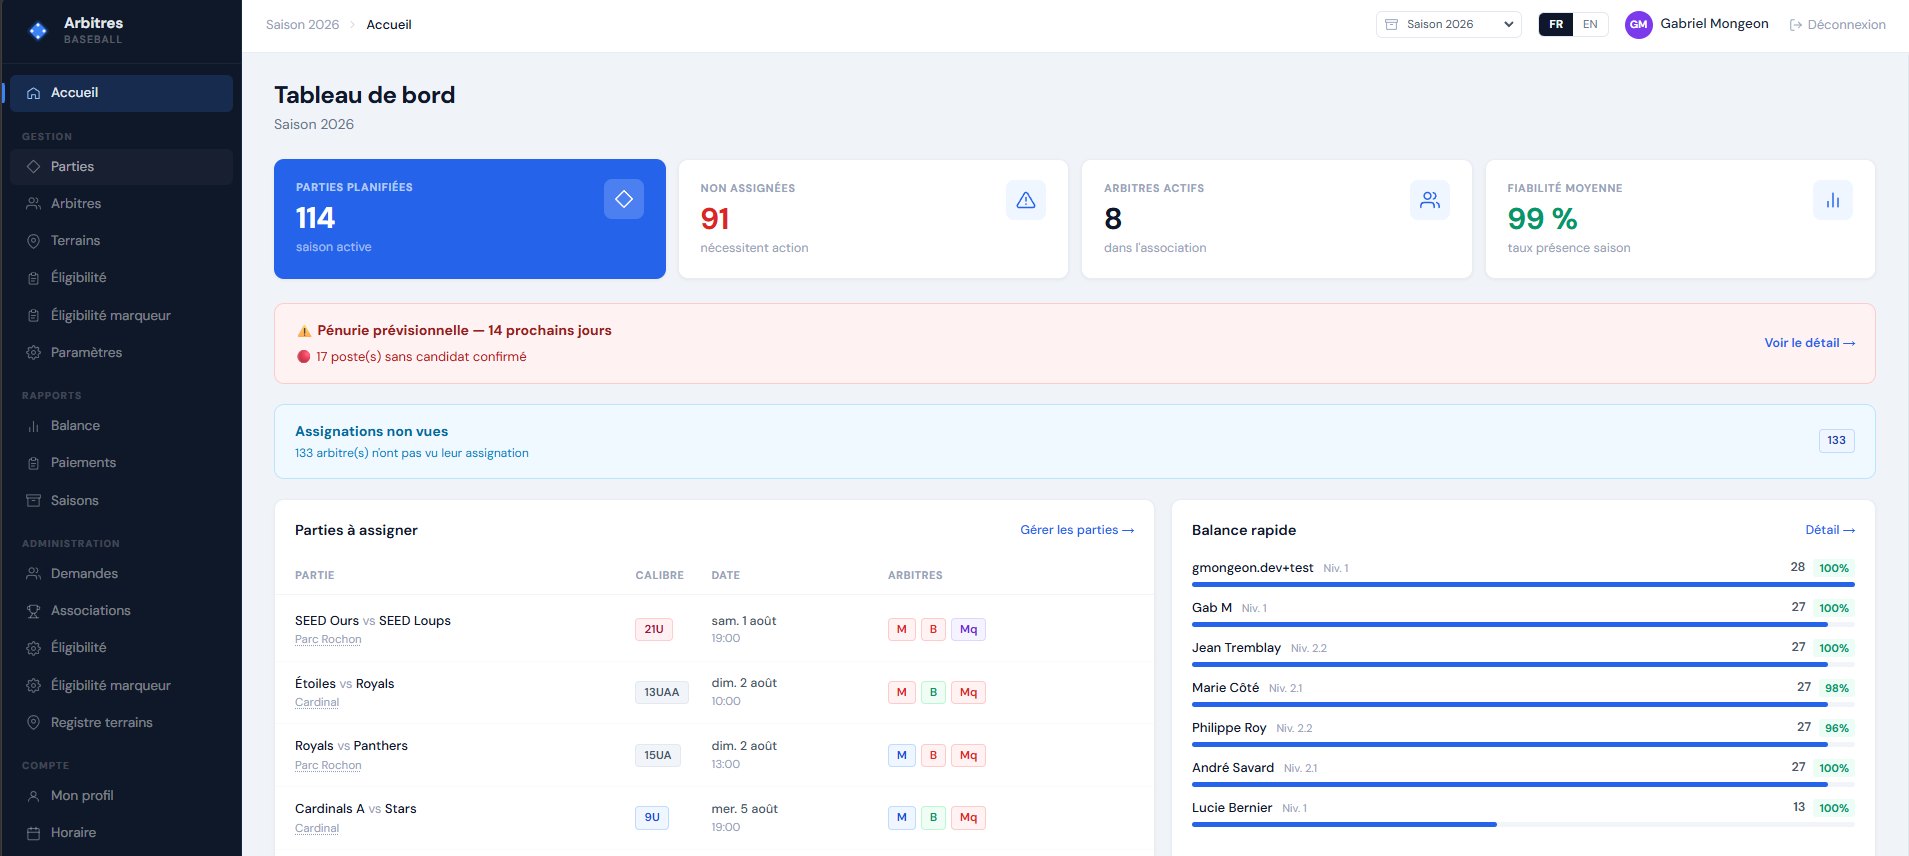Open Associations in the sidebar menu
Screen dimensions: 1909x856
tap(121, 611)
